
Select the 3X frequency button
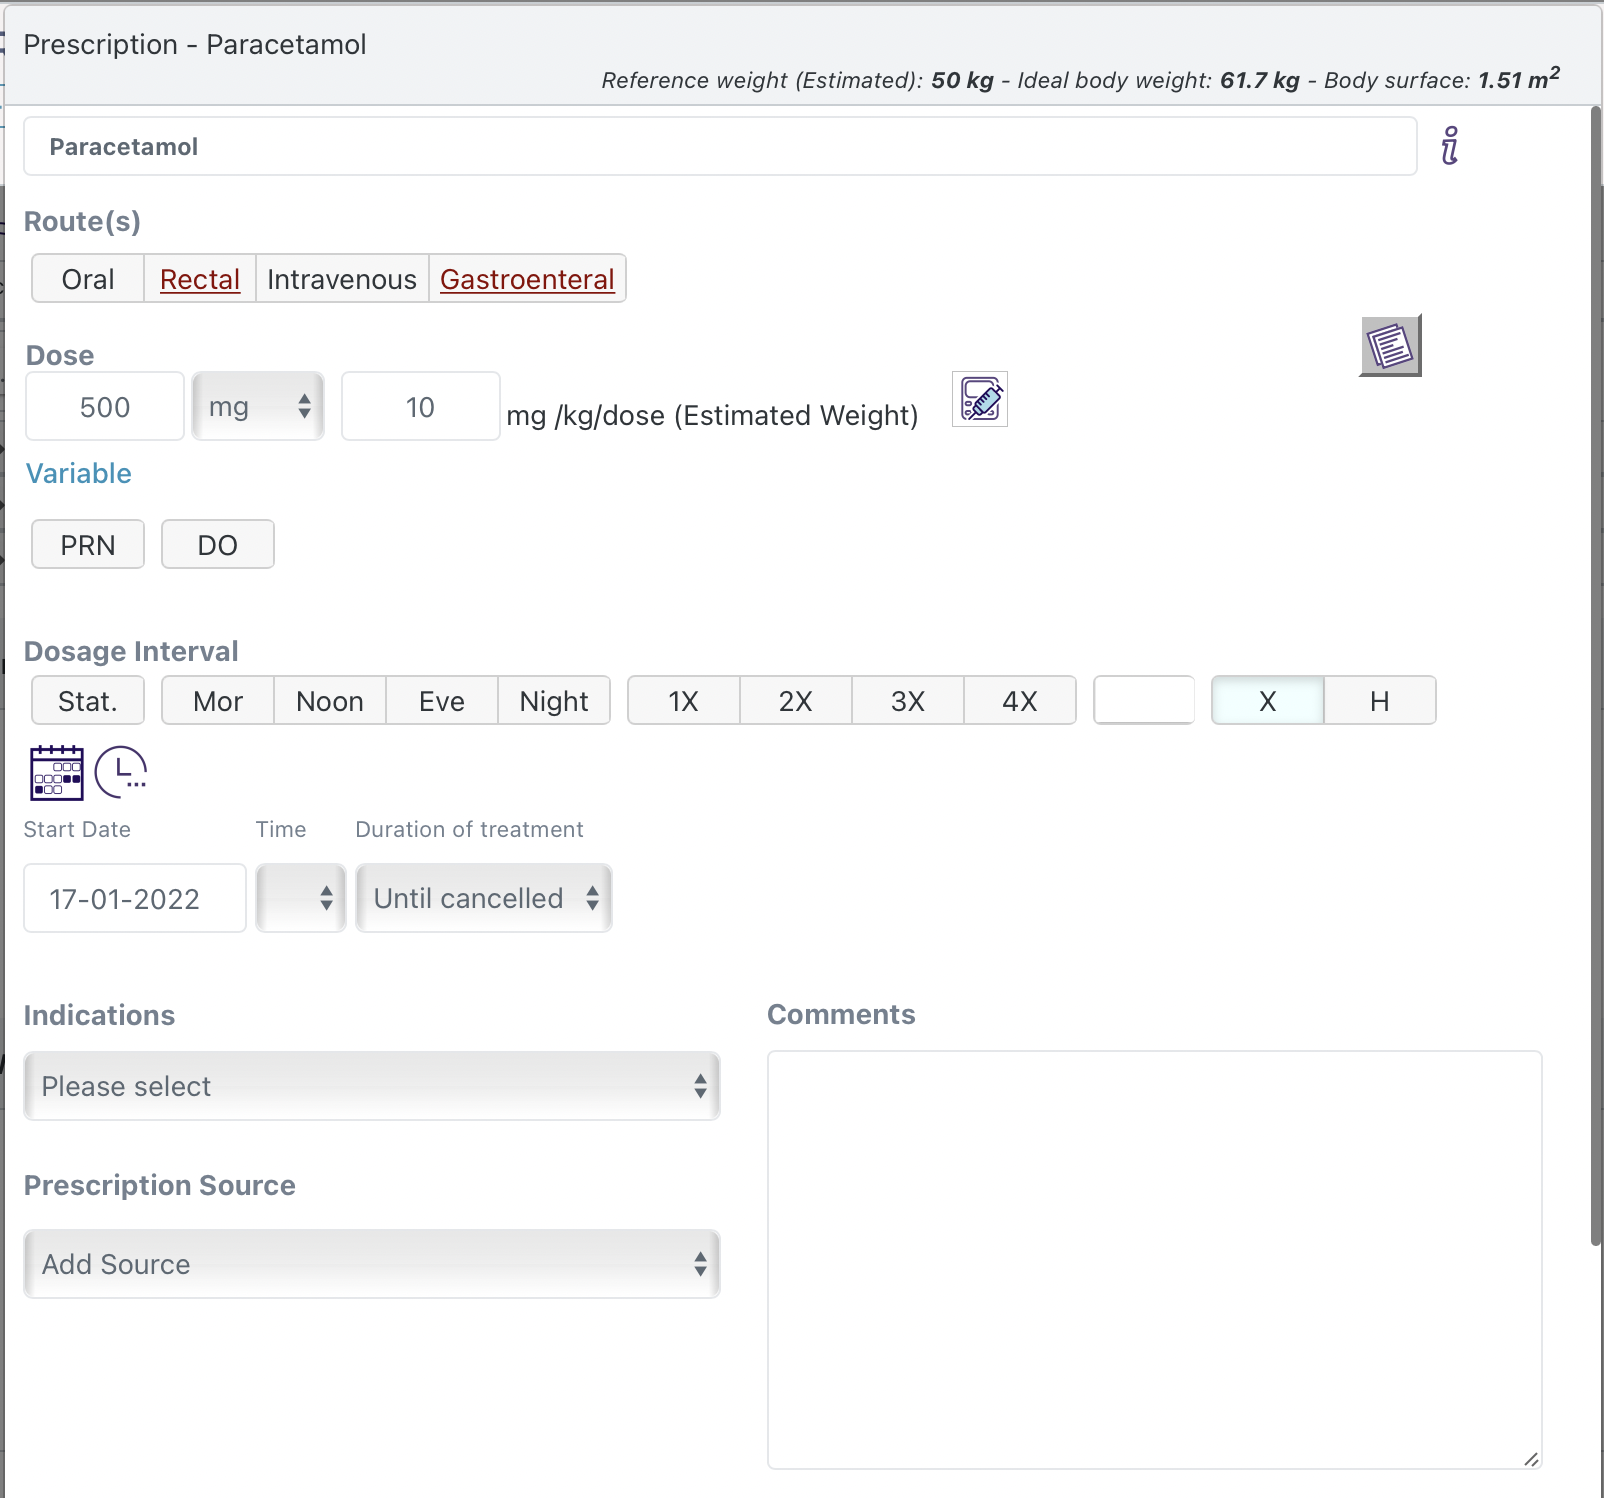coord(907,701)
